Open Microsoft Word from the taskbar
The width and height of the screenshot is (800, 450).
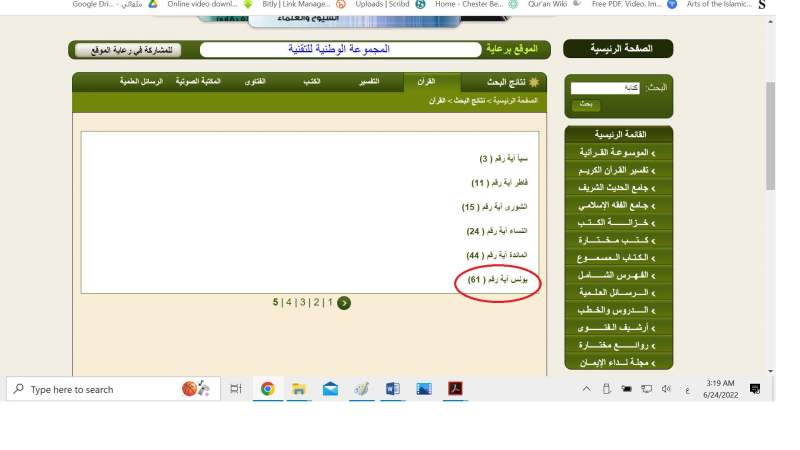pos(392,389)
